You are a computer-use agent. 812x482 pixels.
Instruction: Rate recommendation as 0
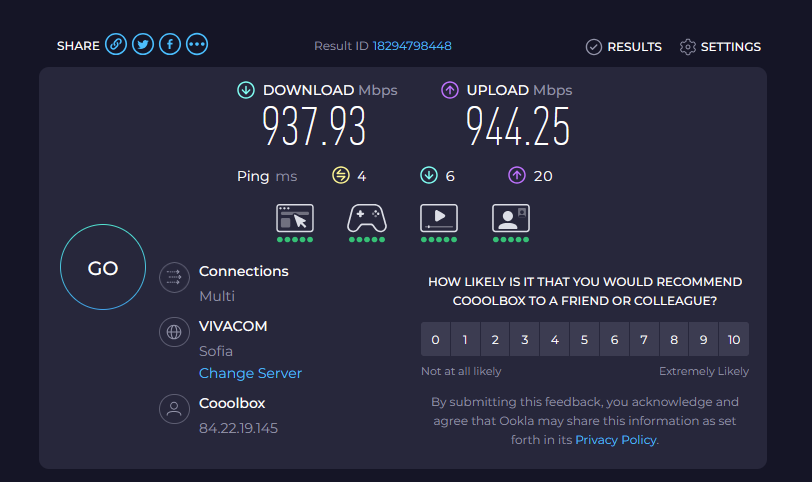[436, 339]
